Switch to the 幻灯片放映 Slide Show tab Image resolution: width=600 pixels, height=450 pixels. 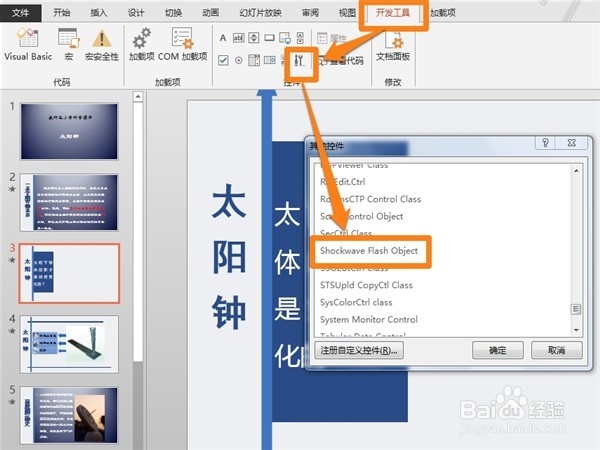pos(260,13)
